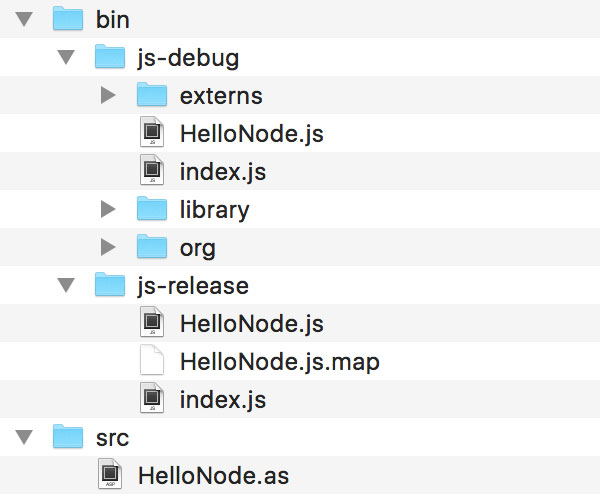Screen dimensions: 600x494
Task: Collapse the src folder using its triangle
Action: point(25,438)
